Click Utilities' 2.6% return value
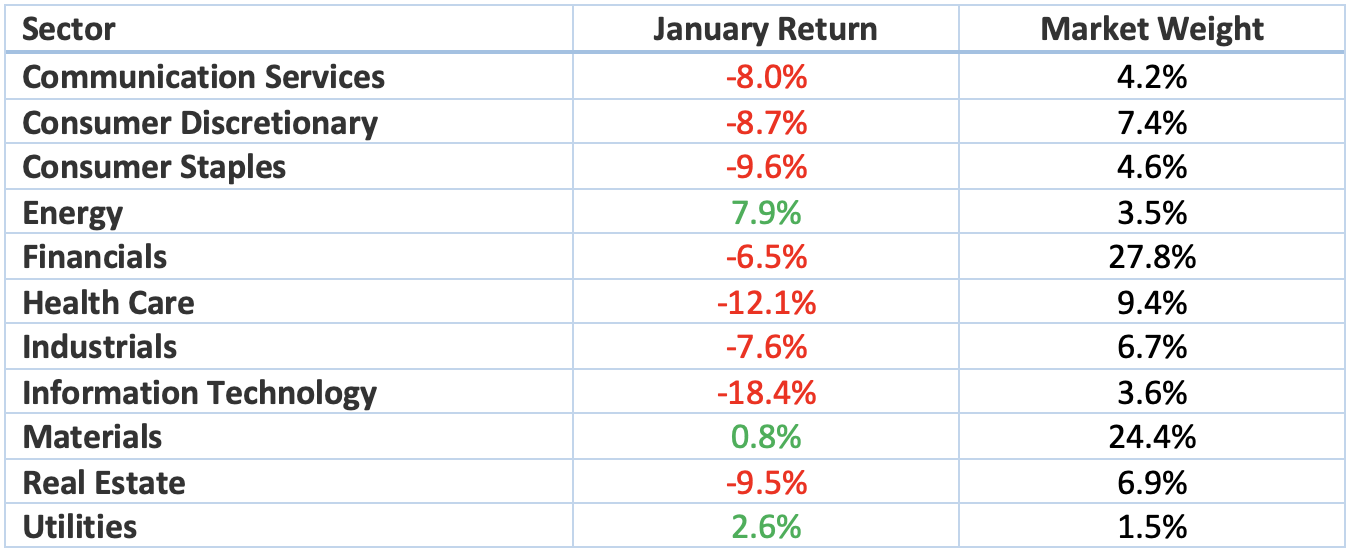 pos(766,527)
